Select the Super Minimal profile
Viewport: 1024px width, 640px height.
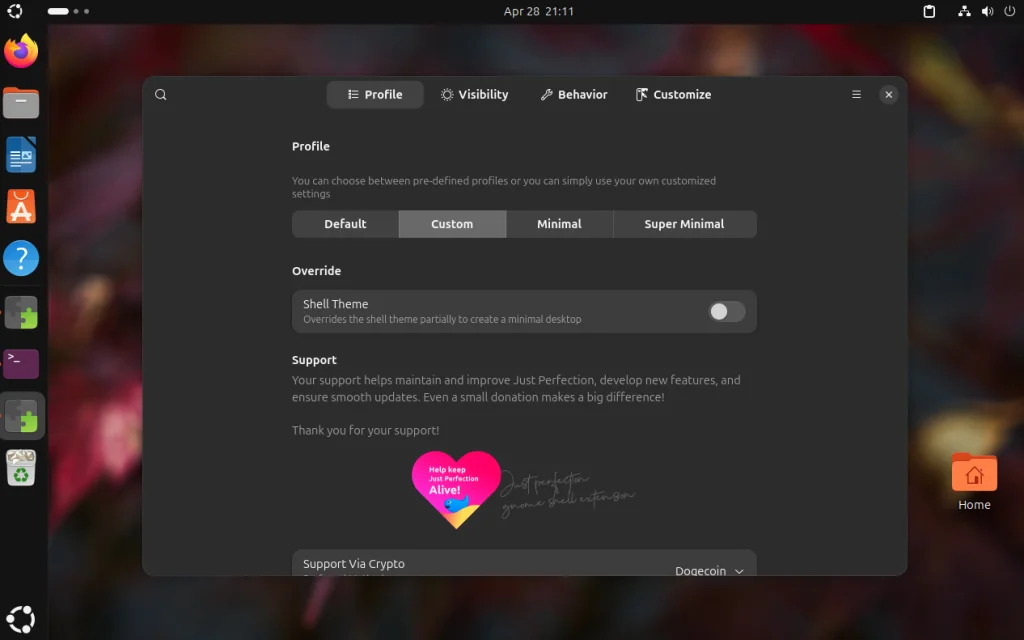684,224
